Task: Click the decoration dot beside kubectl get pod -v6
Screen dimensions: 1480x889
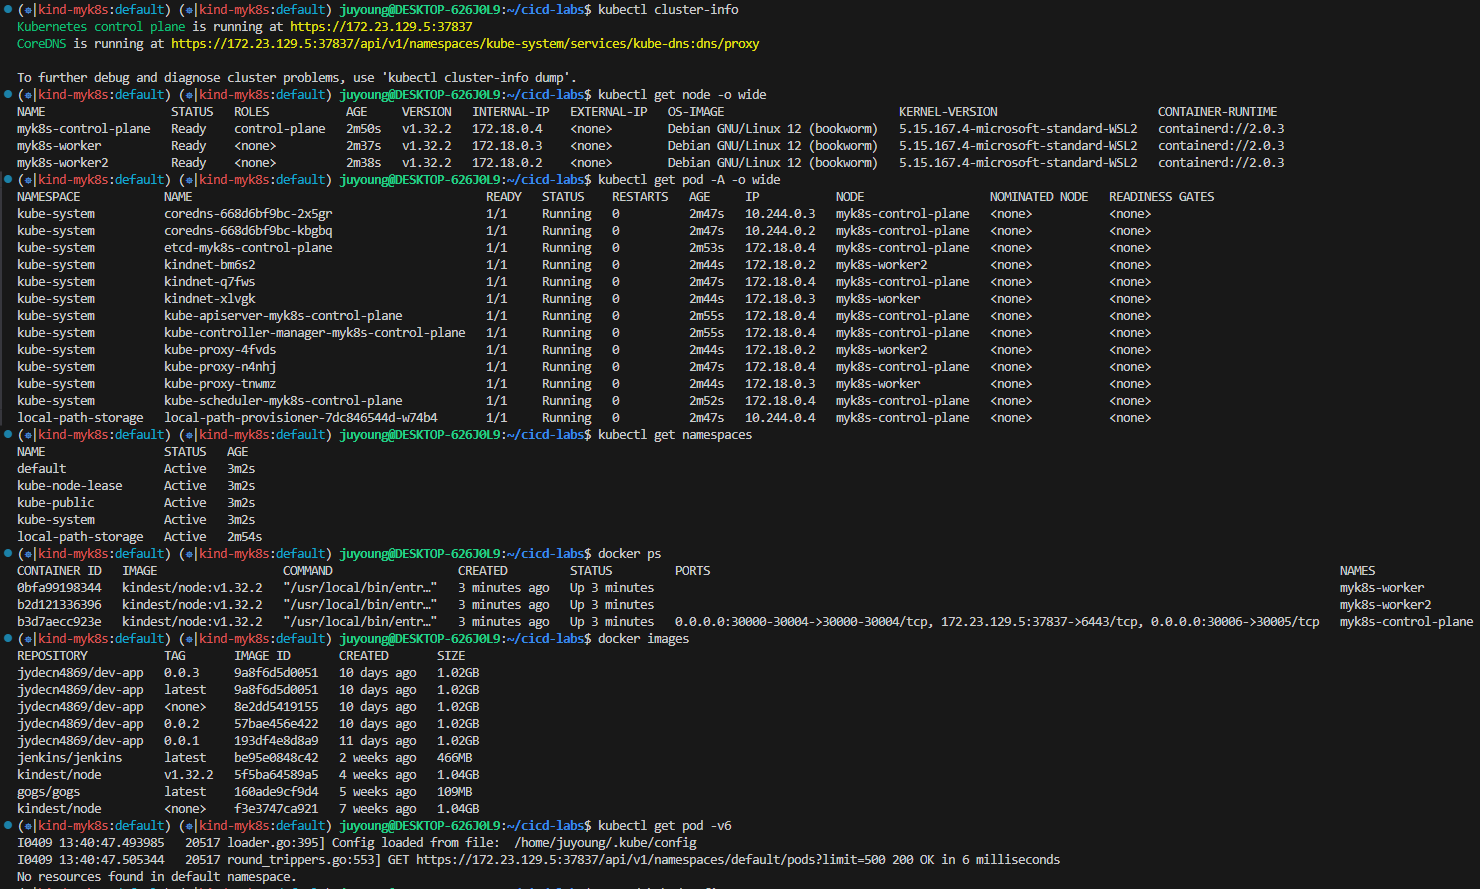Action: pos(8,826)
